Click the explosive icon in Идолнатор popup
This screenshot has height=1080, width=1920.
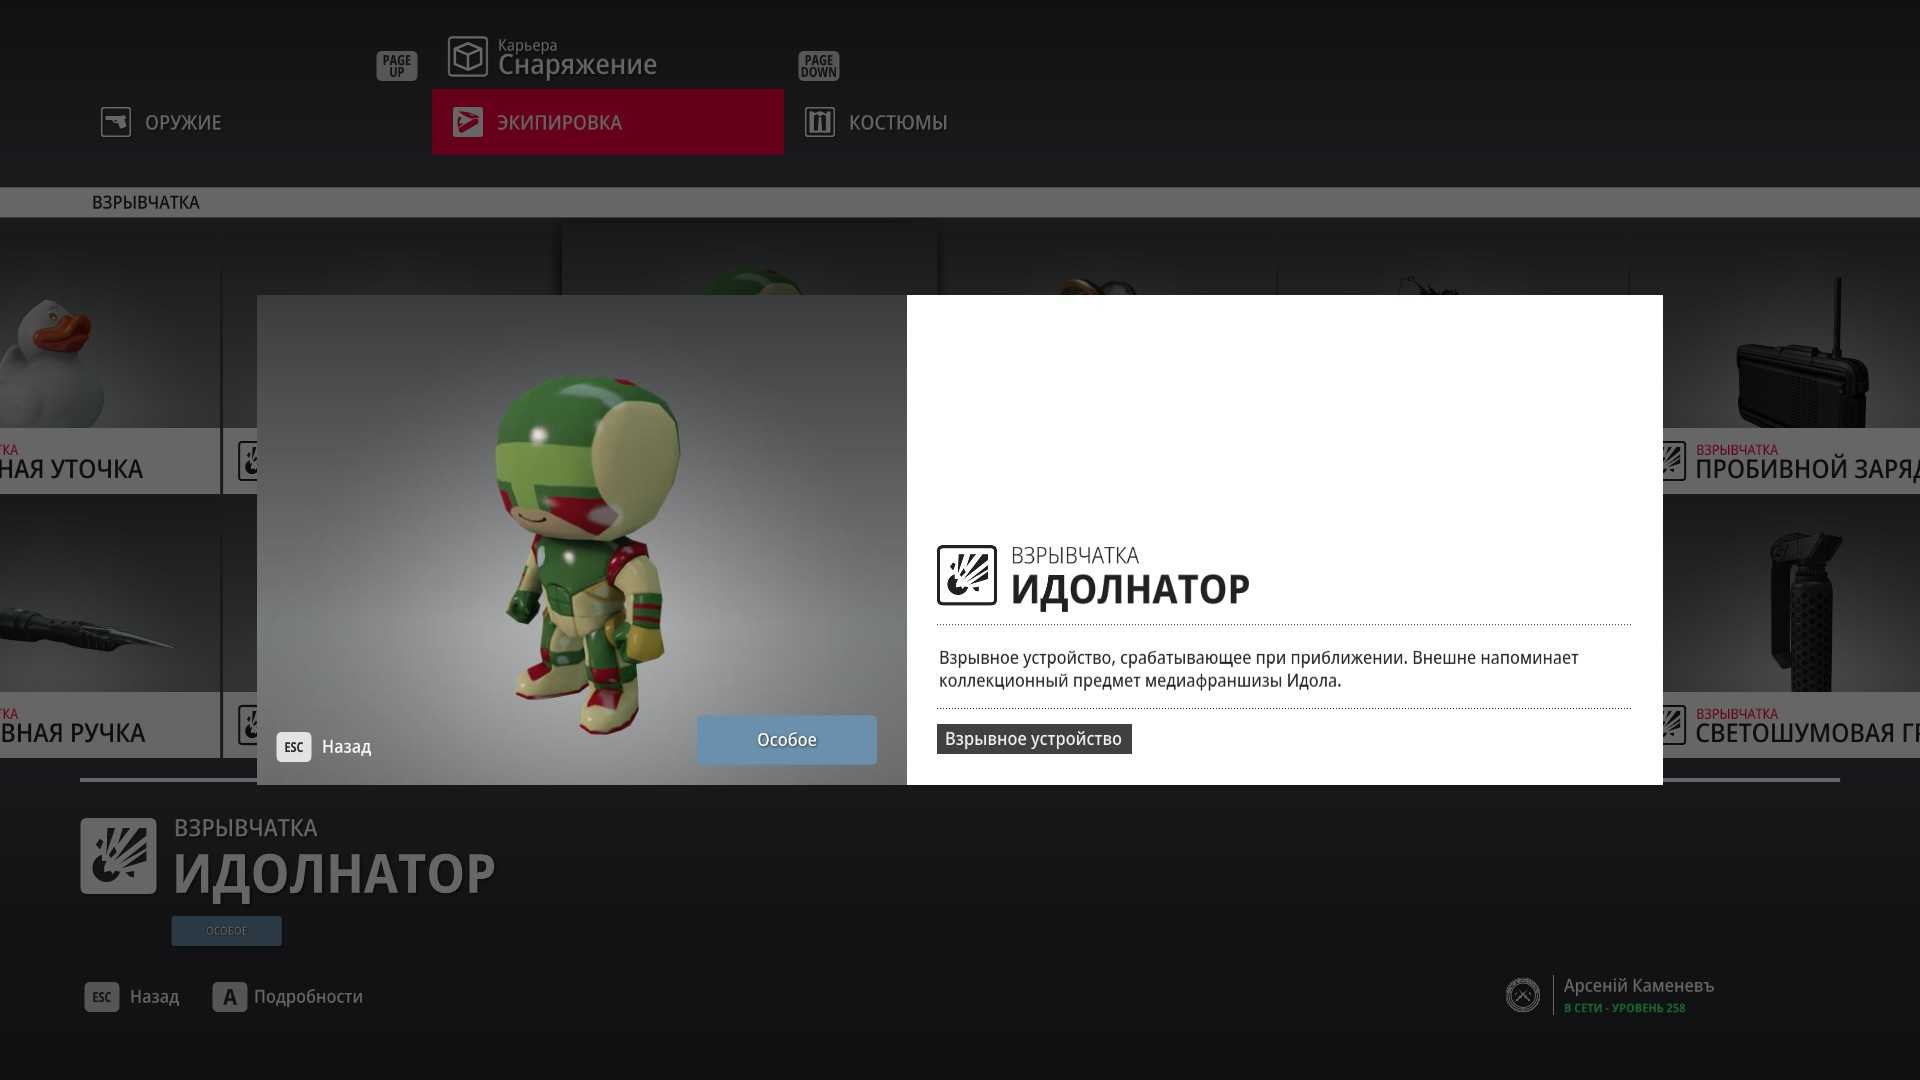(966, 575)
